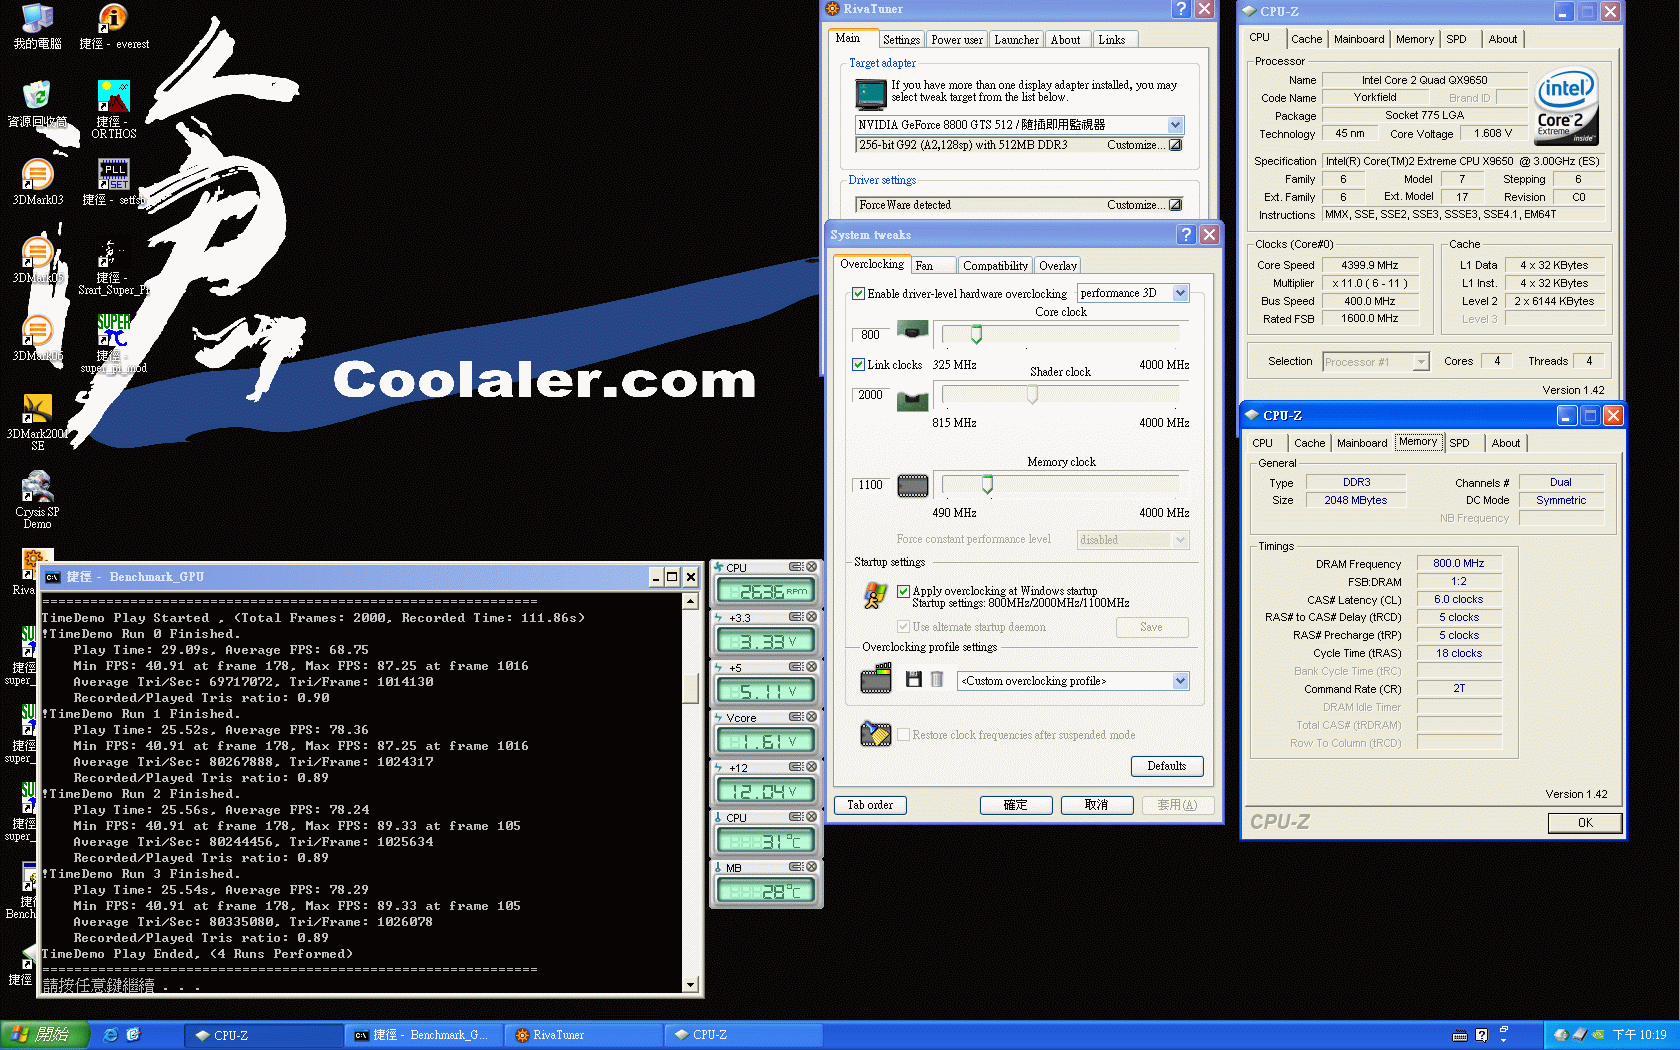Switch to the Compatibility tab
The image size is (1680, 1050).
995,266
